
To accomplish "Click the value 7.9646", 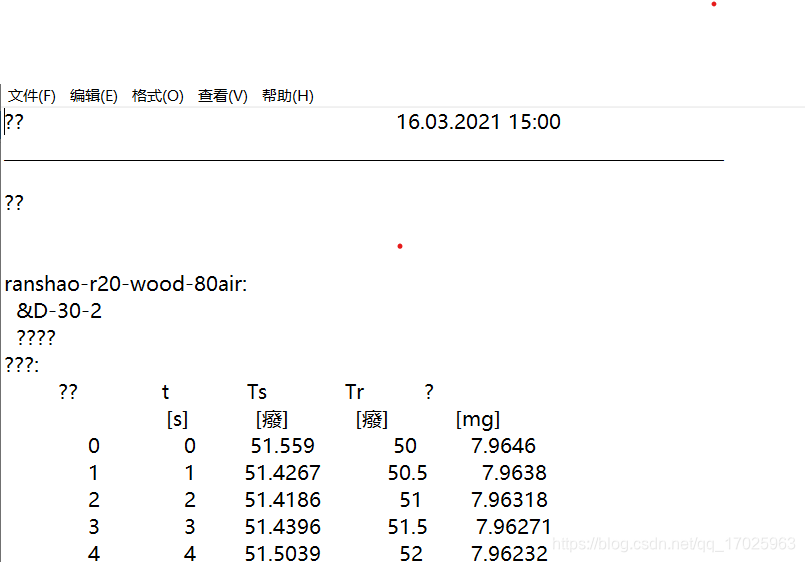I will [503, 446].
